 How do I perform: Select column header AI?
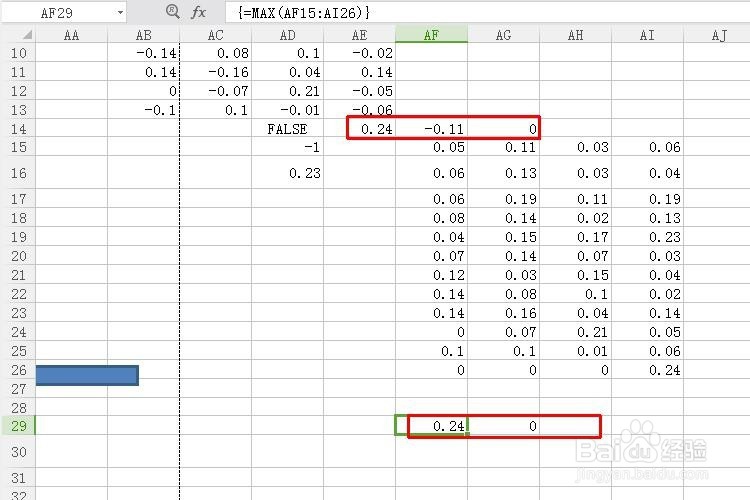(647, 35)
